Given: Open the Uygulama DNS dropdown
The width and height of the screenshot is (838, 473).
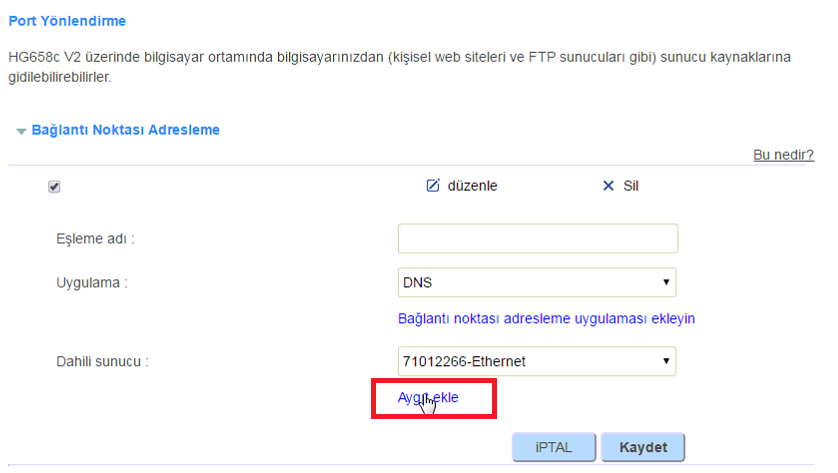Looking at the screenshot, I should [x=537, y=282].
